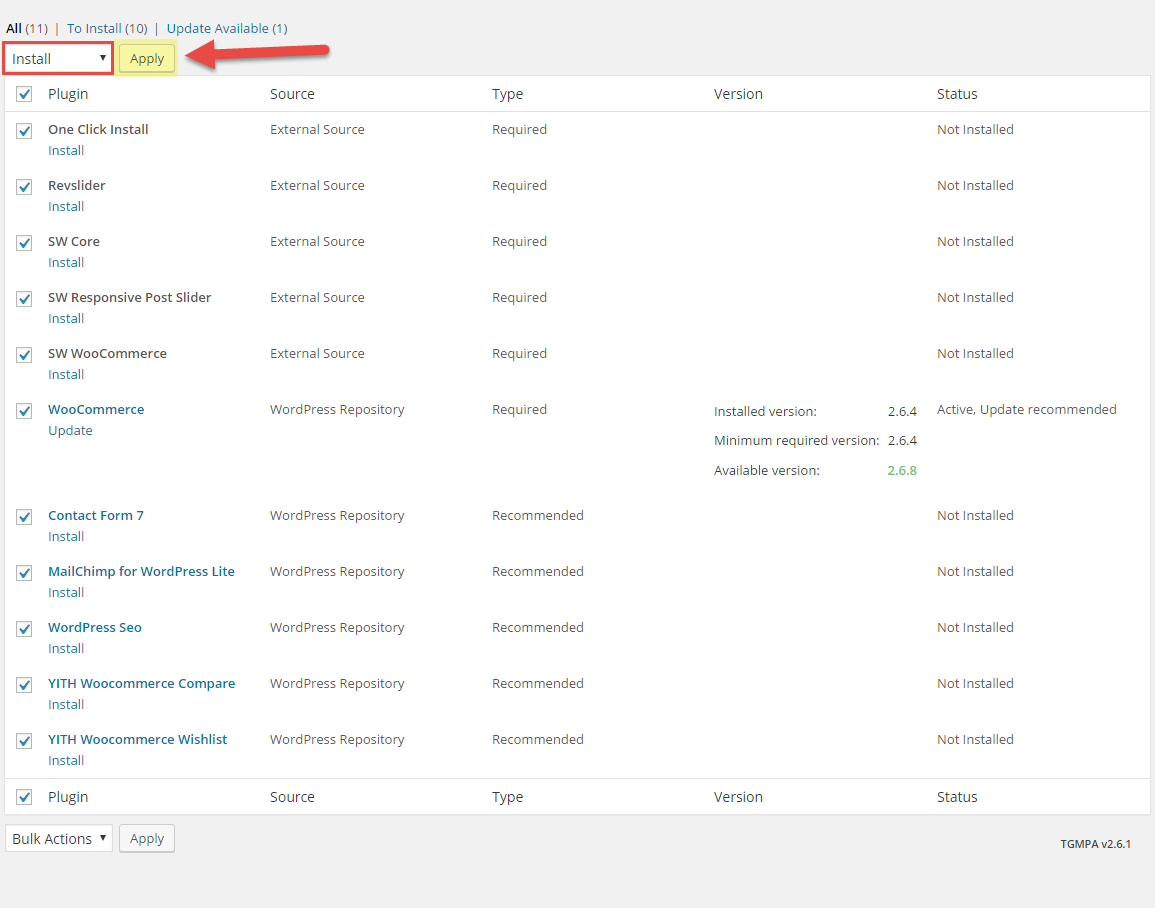Click WooCommerce 'Available version:' label
The image size is (1155, 908).
(x=767, y=471)
